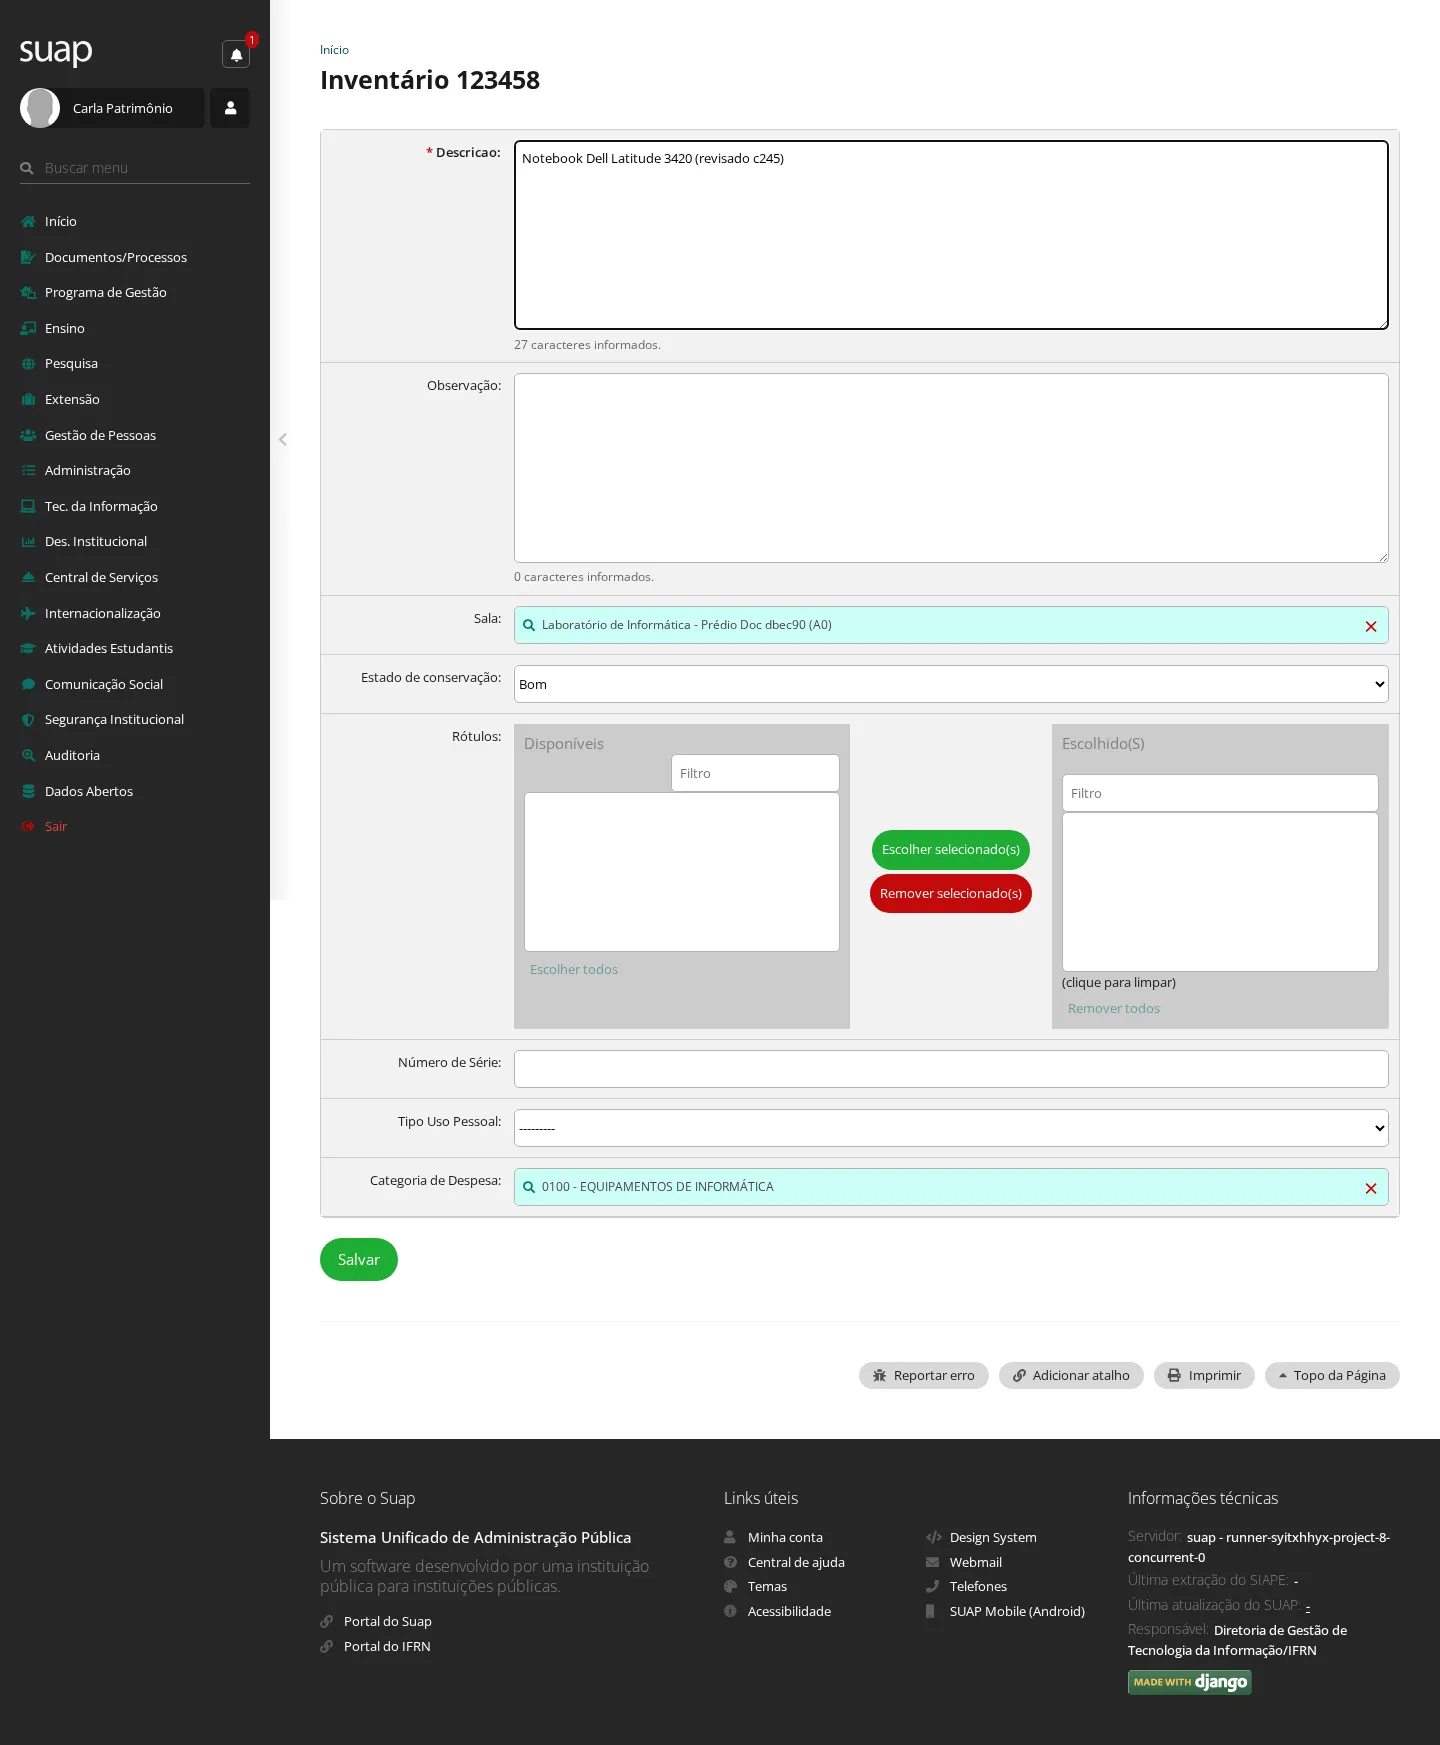
Task: Open the notifications bell icon
Action: click(236, 54)
